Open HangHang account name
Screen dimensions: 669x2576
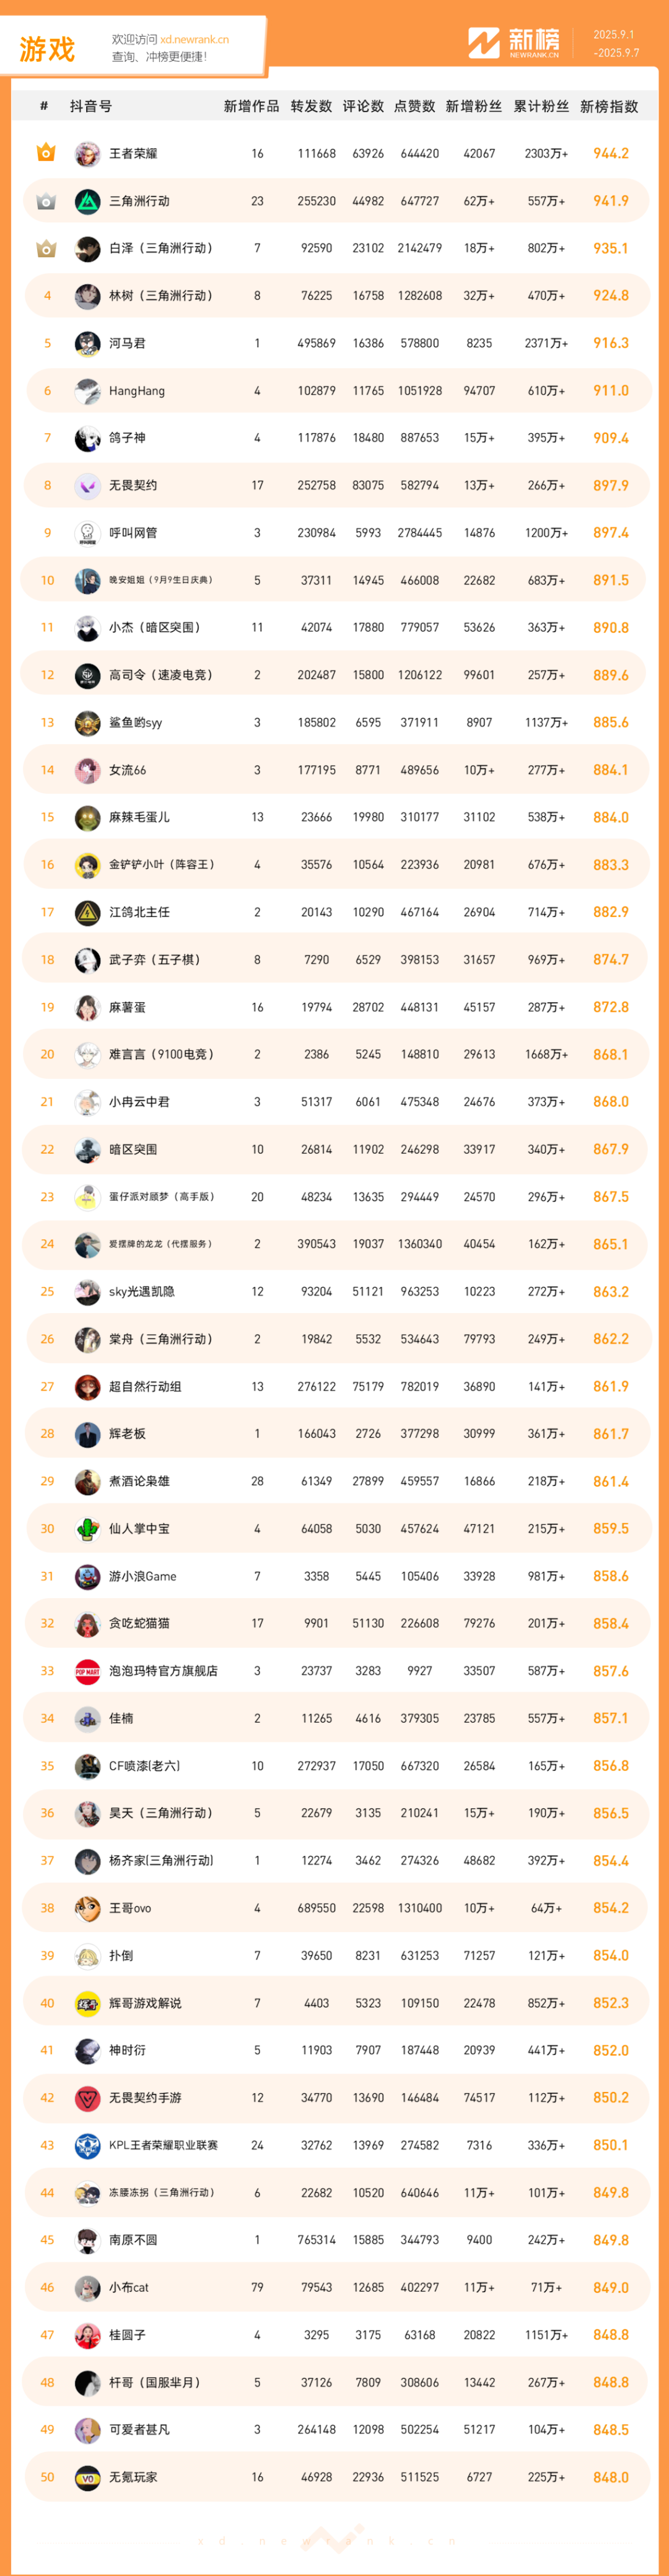pos(137,391)
